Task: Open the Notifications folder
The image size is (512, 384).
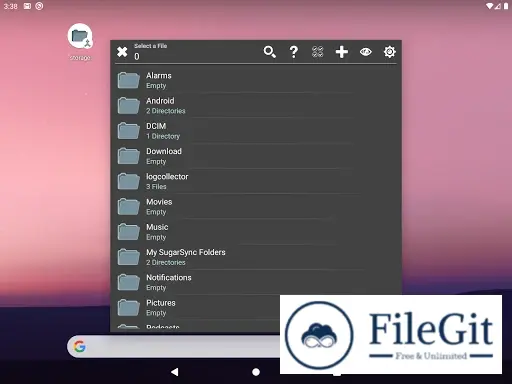Action: click(256, 282)
